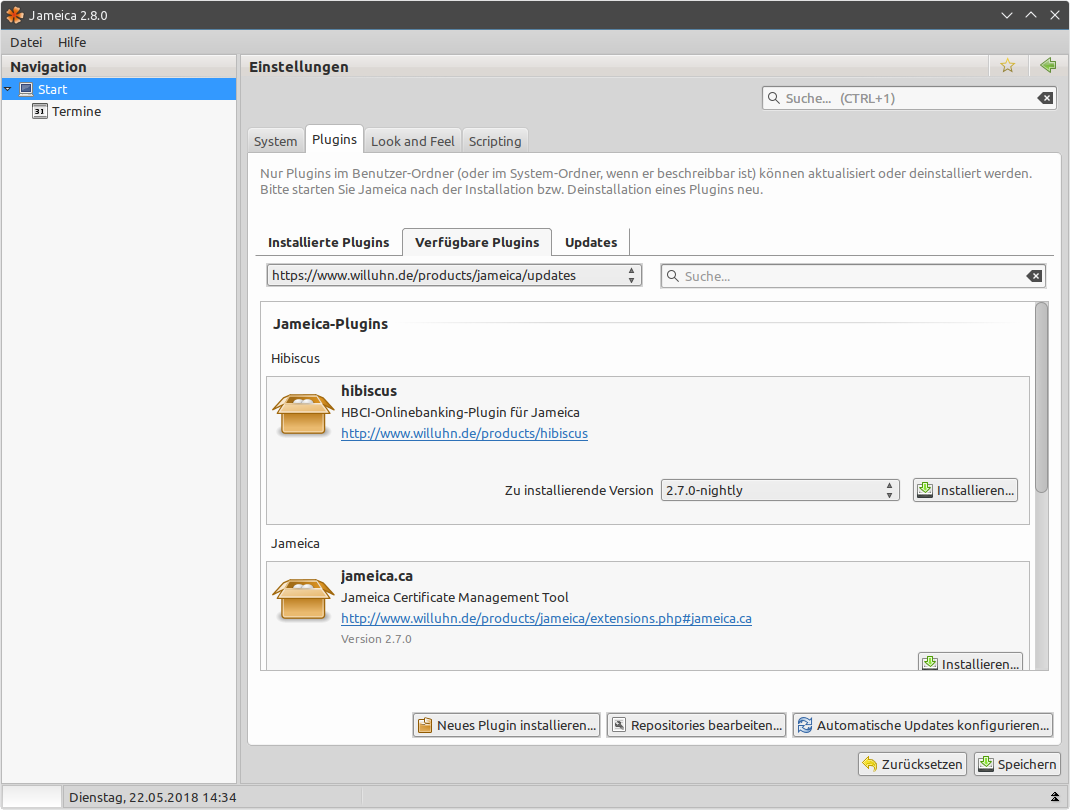Viewport: 1070px width, 810px height.
Task: Open the Hilfe menu
Action: (72, 42)
